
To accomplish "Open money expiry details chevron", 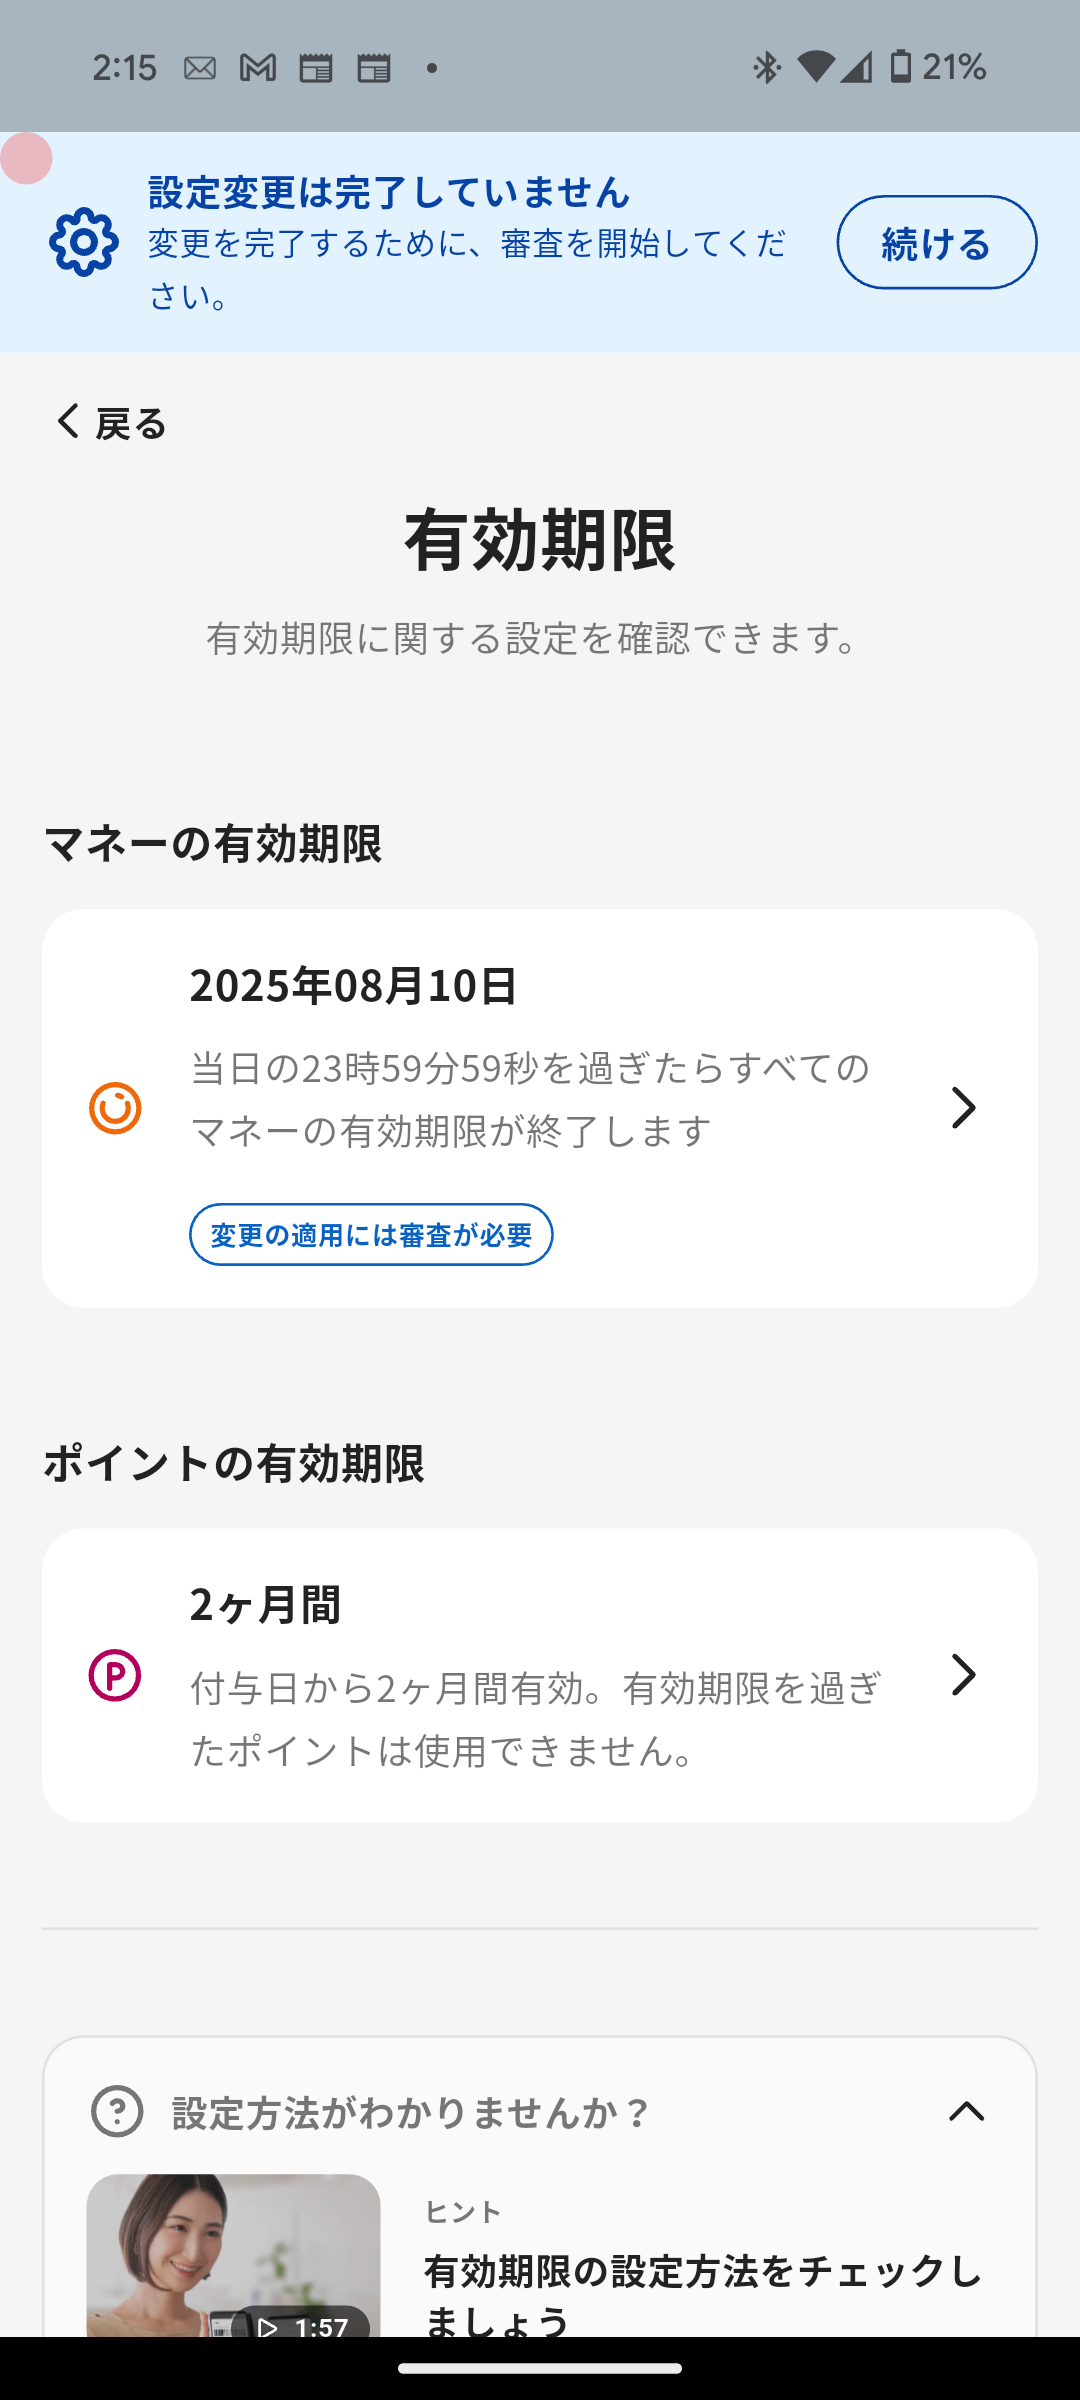I will pyautogui.click(x=963, y=1108).
